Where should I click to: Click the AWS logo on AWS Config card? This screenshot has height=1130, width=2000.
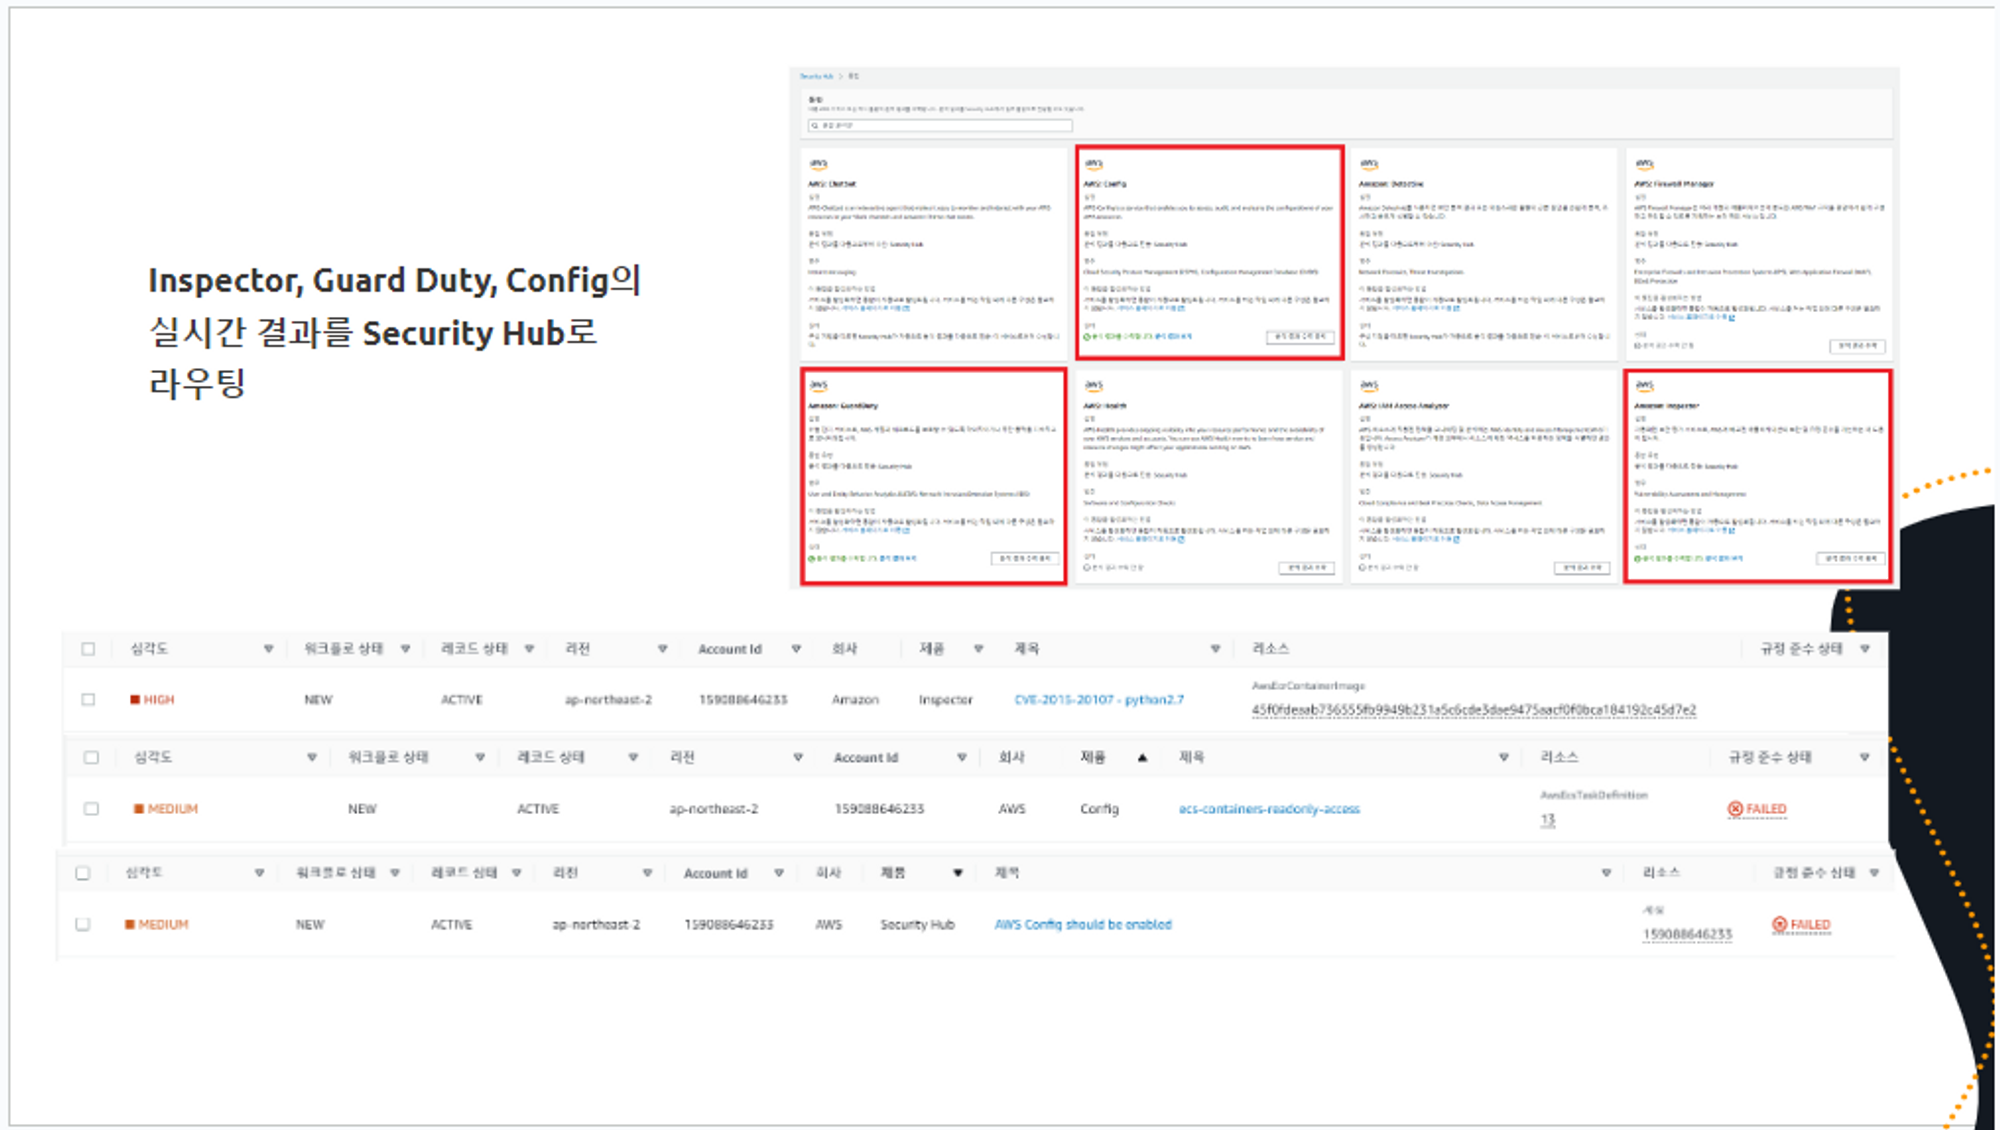point(1093,163)
